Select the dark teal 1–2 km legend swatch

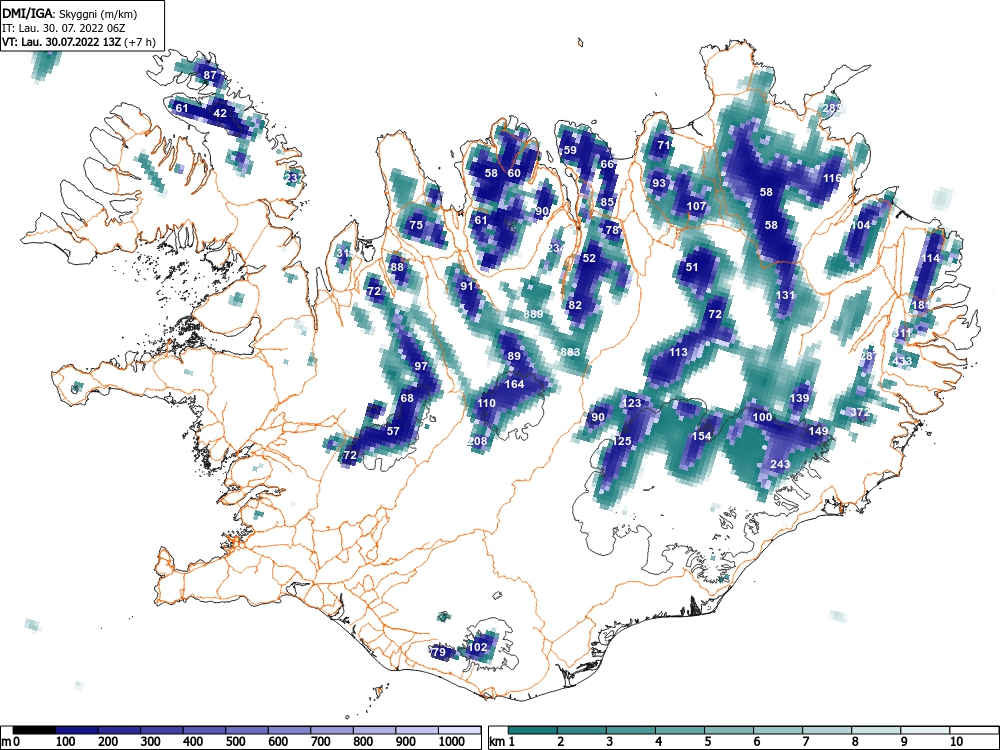pos(533,730)
